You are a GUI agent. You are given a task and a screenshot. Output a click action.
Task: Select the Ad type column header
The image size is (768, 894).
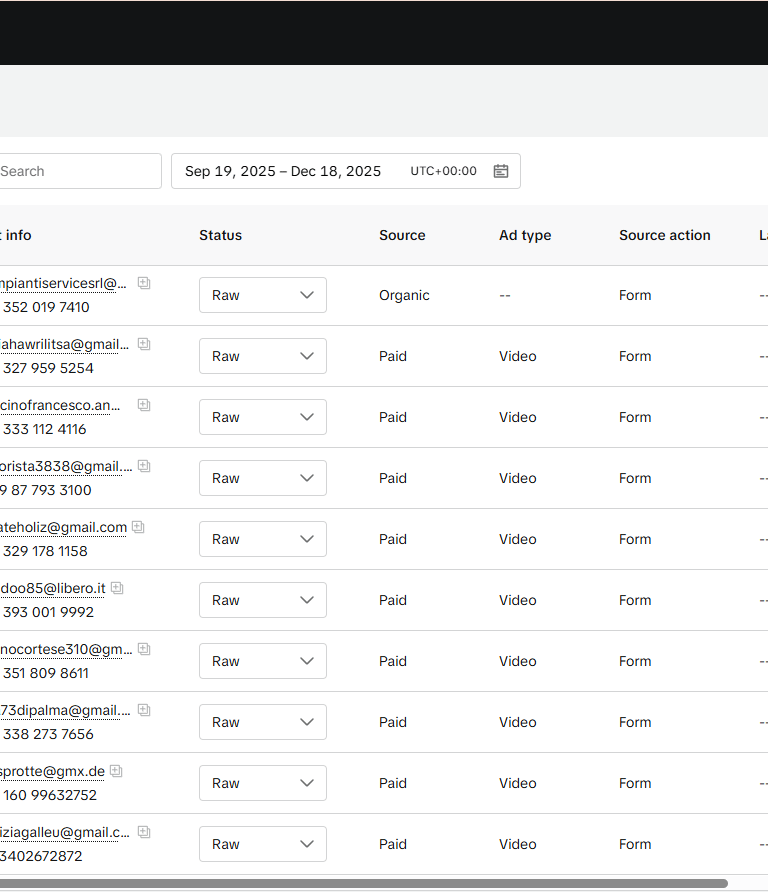pos(525,235)
